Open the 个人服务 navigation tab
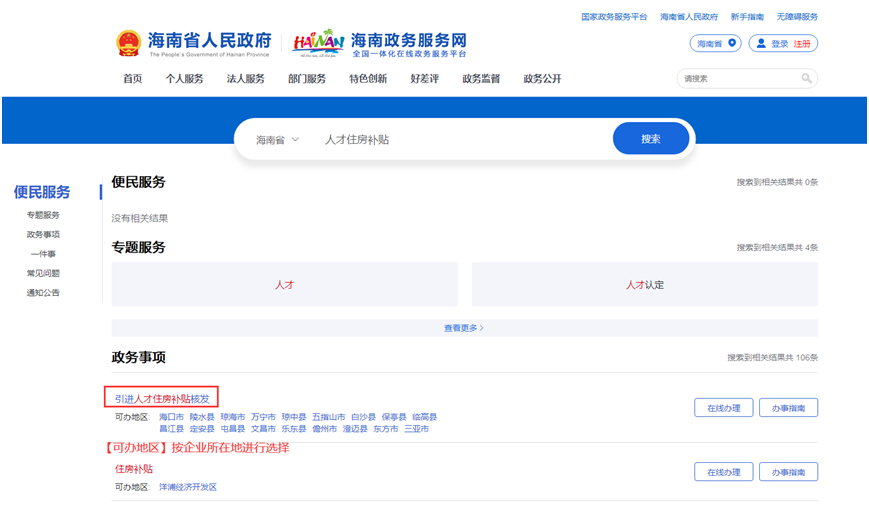869x516 pixels. click(x=185, y=79)
